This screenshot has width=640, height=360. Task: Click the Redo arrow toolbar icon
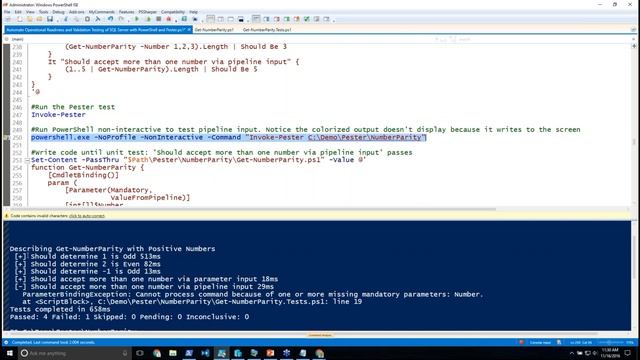[x=121, y=19]
